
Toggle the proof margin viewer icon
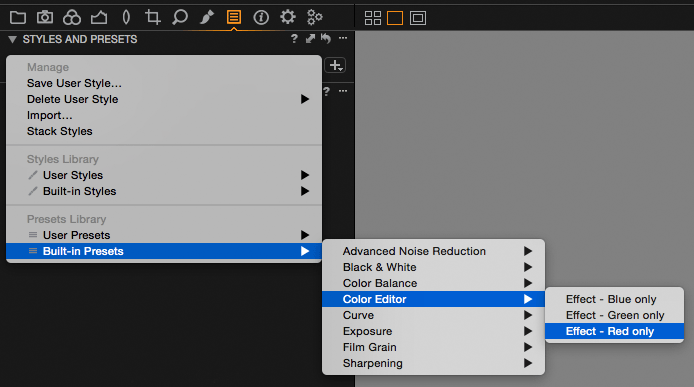418,18
